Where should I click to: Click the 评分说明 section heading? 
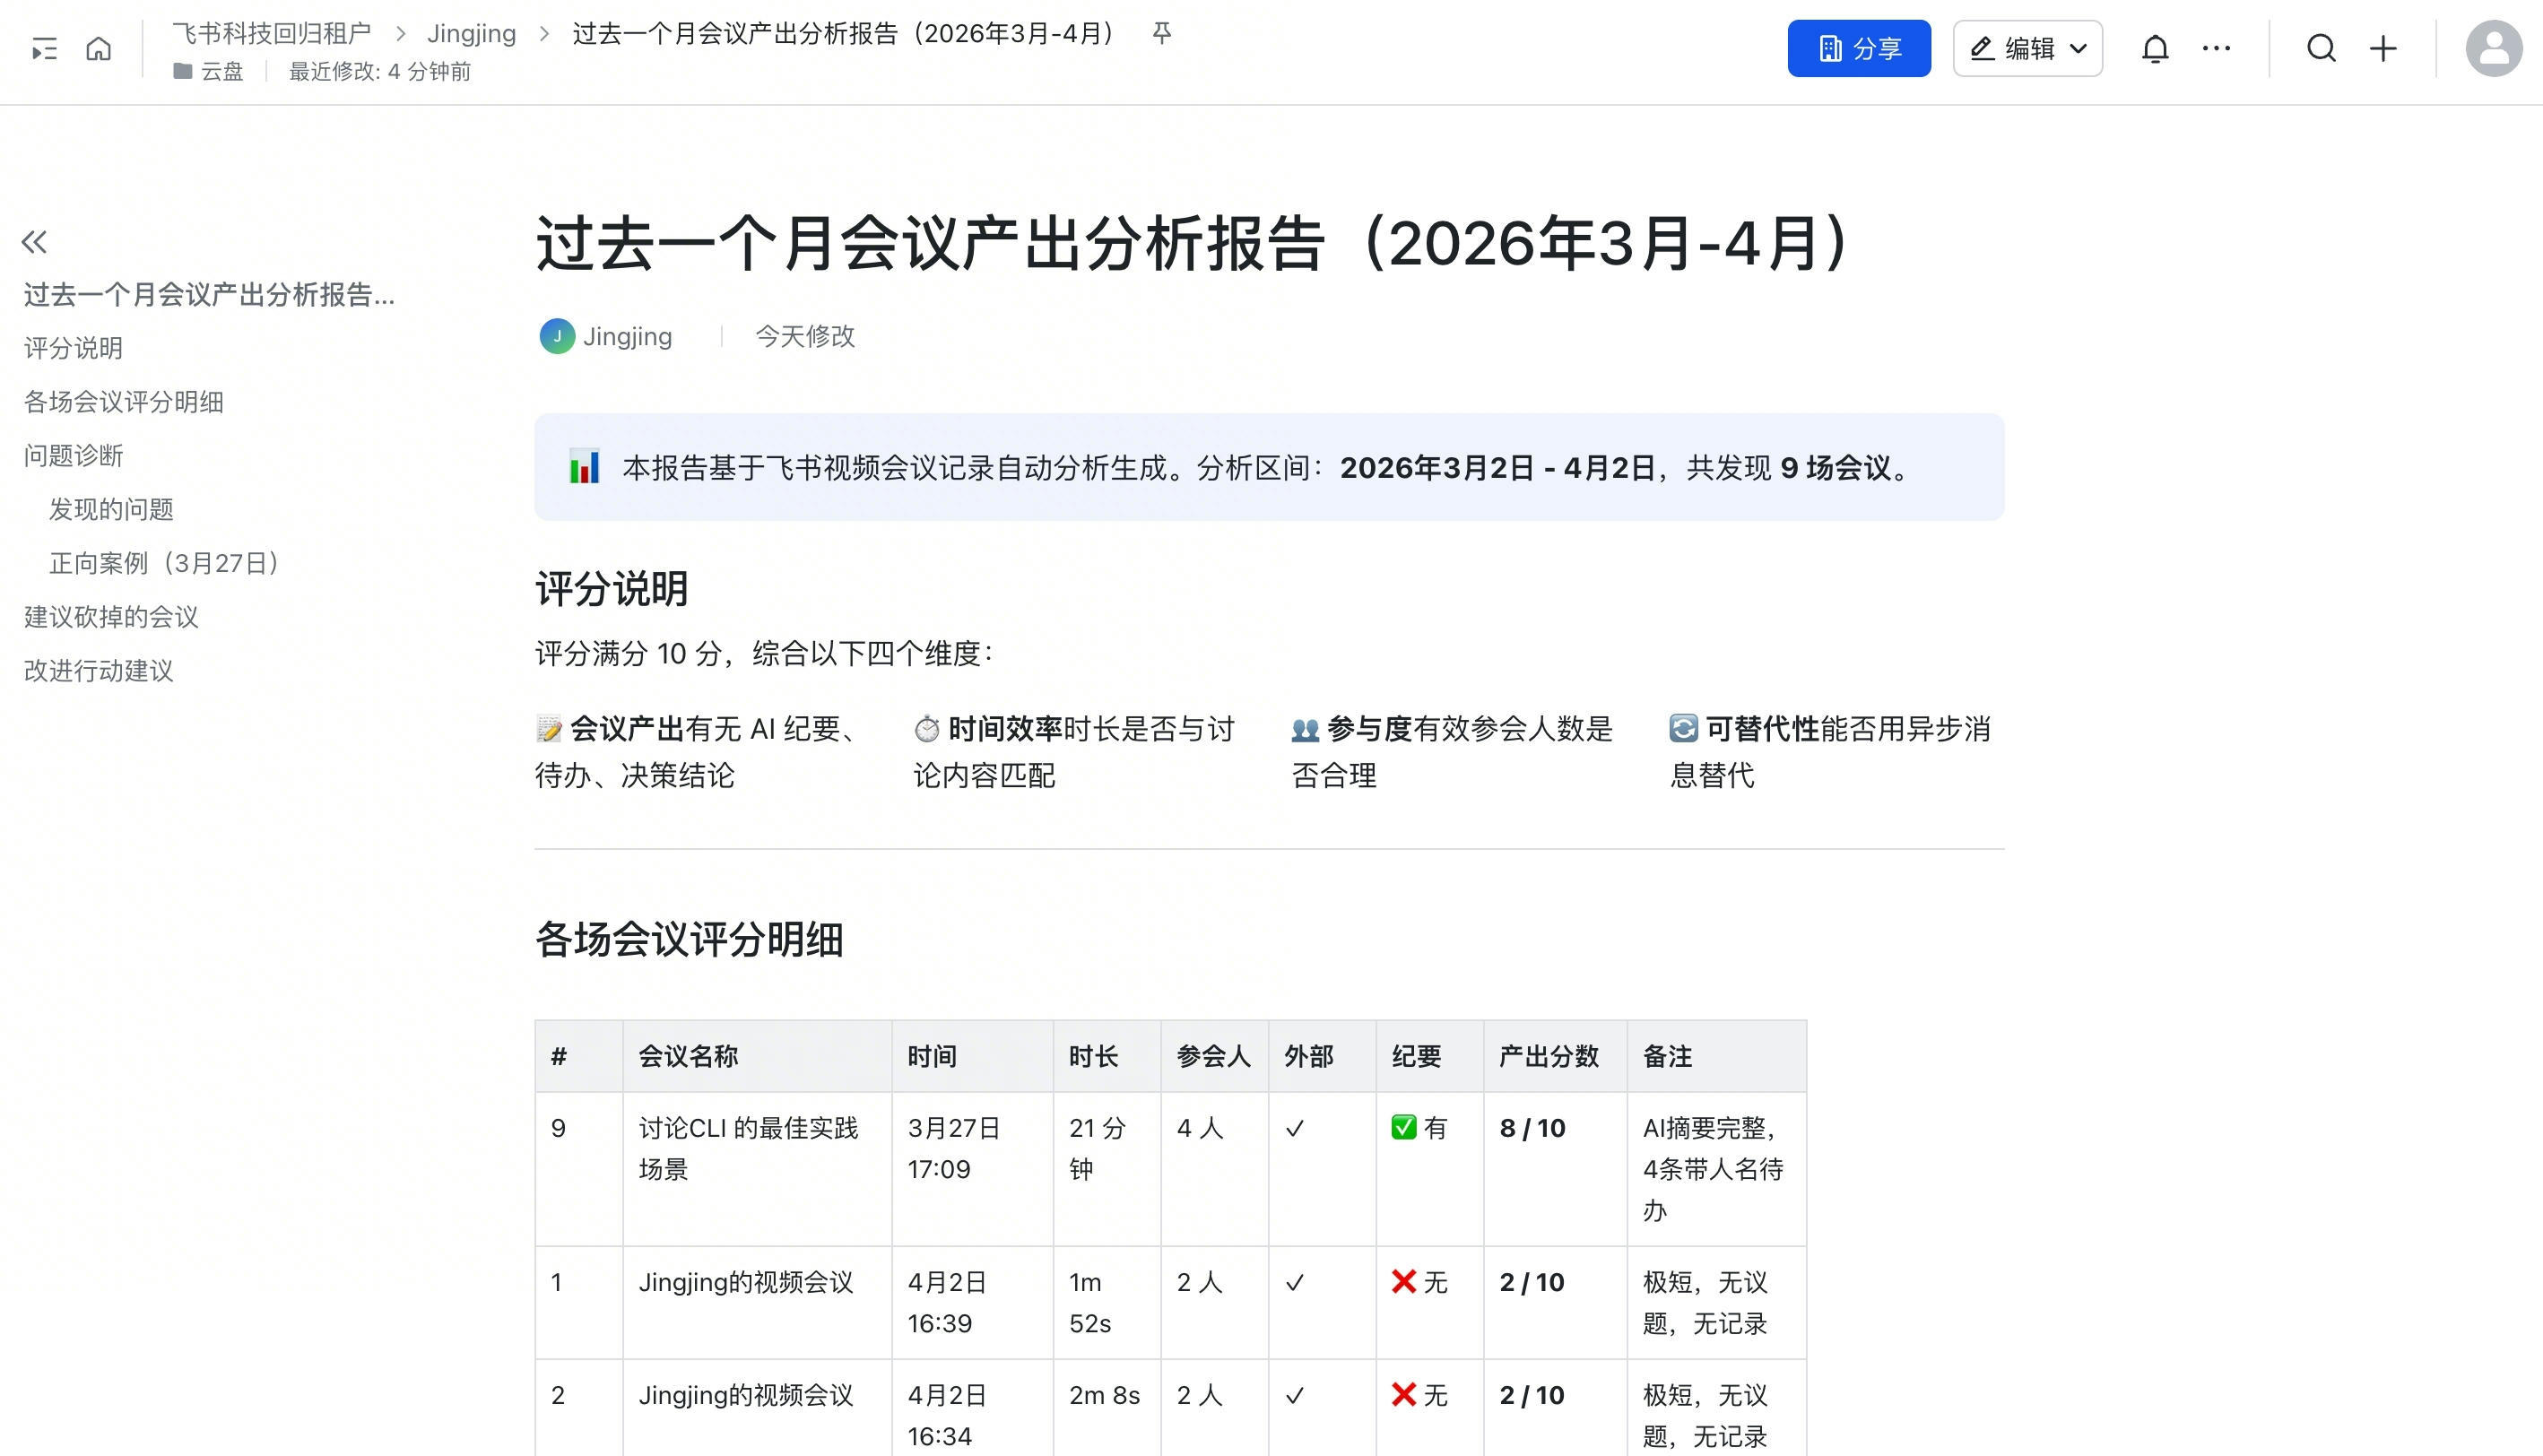click(611, 588)
